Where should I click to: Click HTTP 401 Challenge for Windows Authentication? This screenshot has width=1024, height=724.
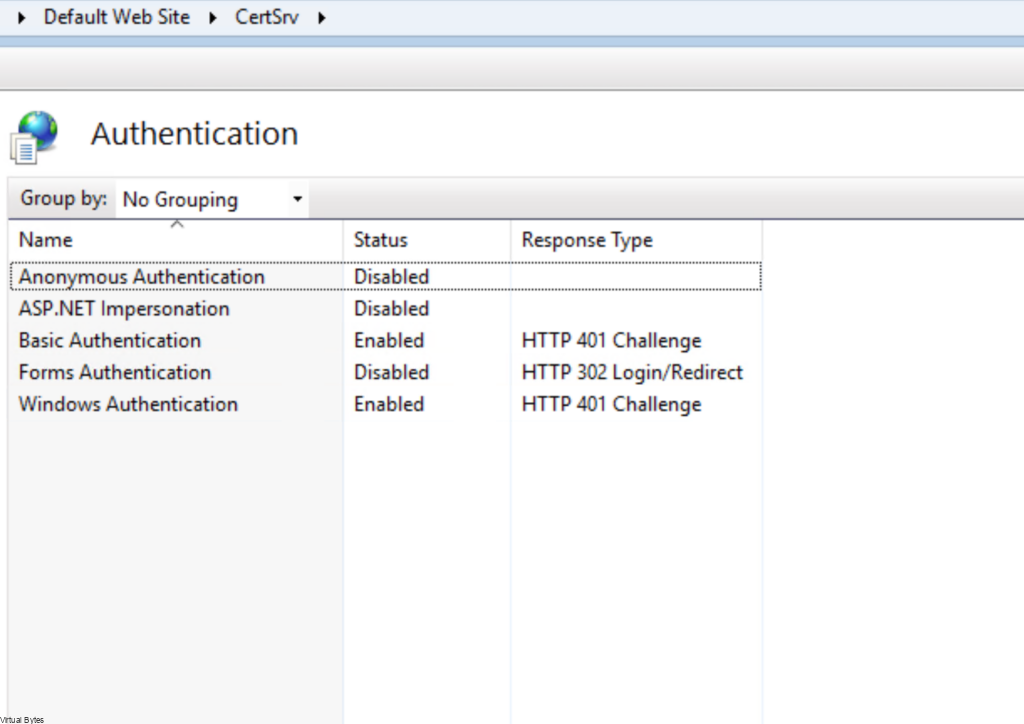611,404
